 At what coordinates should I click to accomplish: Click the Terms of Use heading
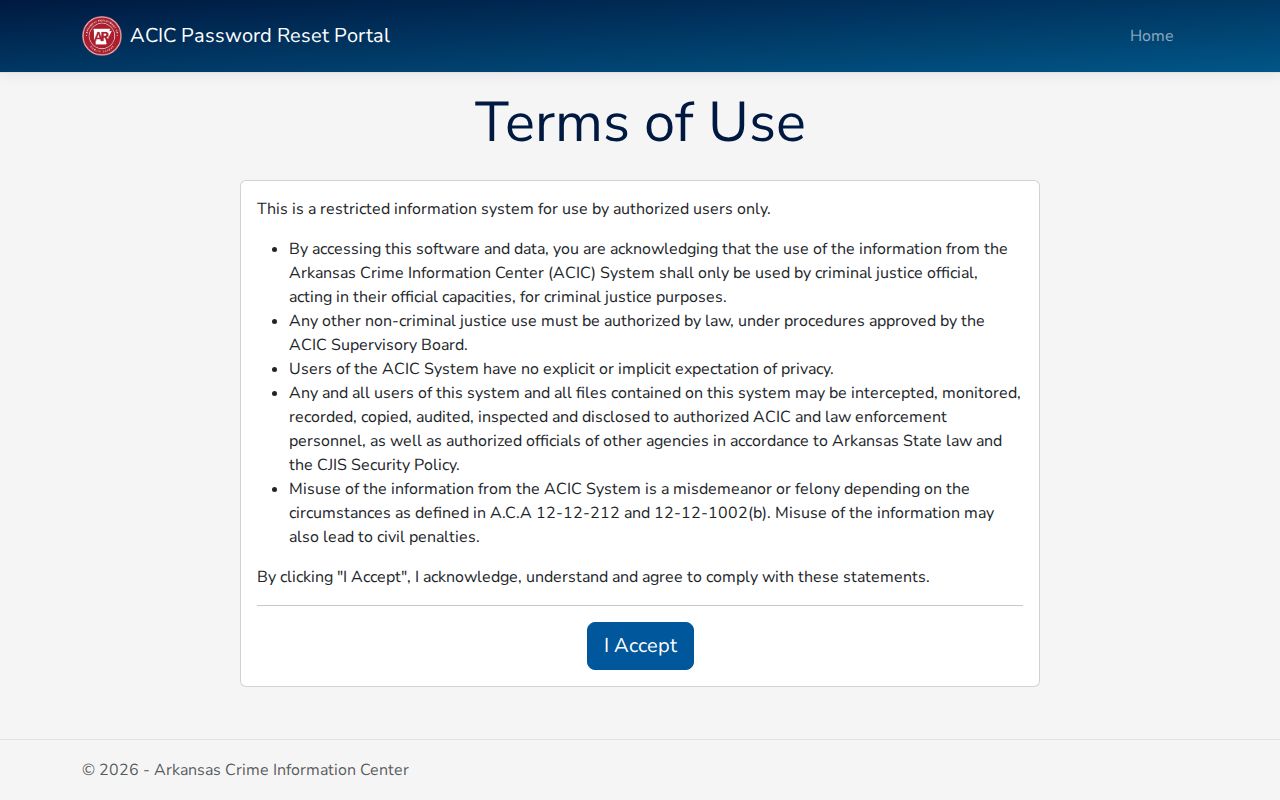click(x=640, y=122)
